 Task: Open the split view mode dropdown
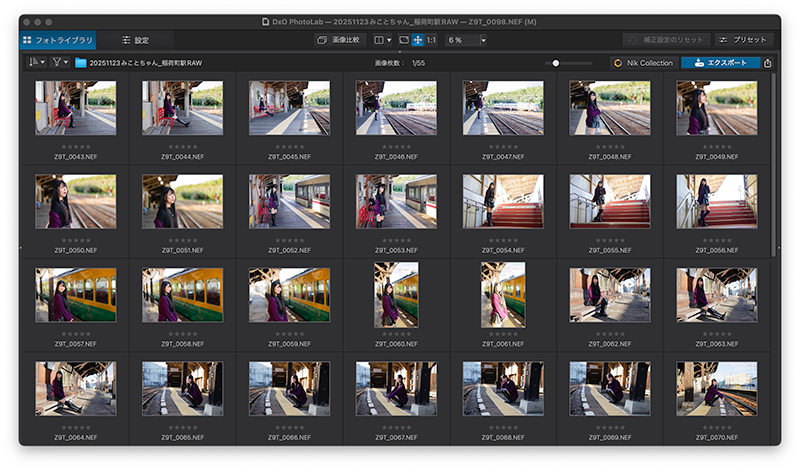tap(383, 40)
